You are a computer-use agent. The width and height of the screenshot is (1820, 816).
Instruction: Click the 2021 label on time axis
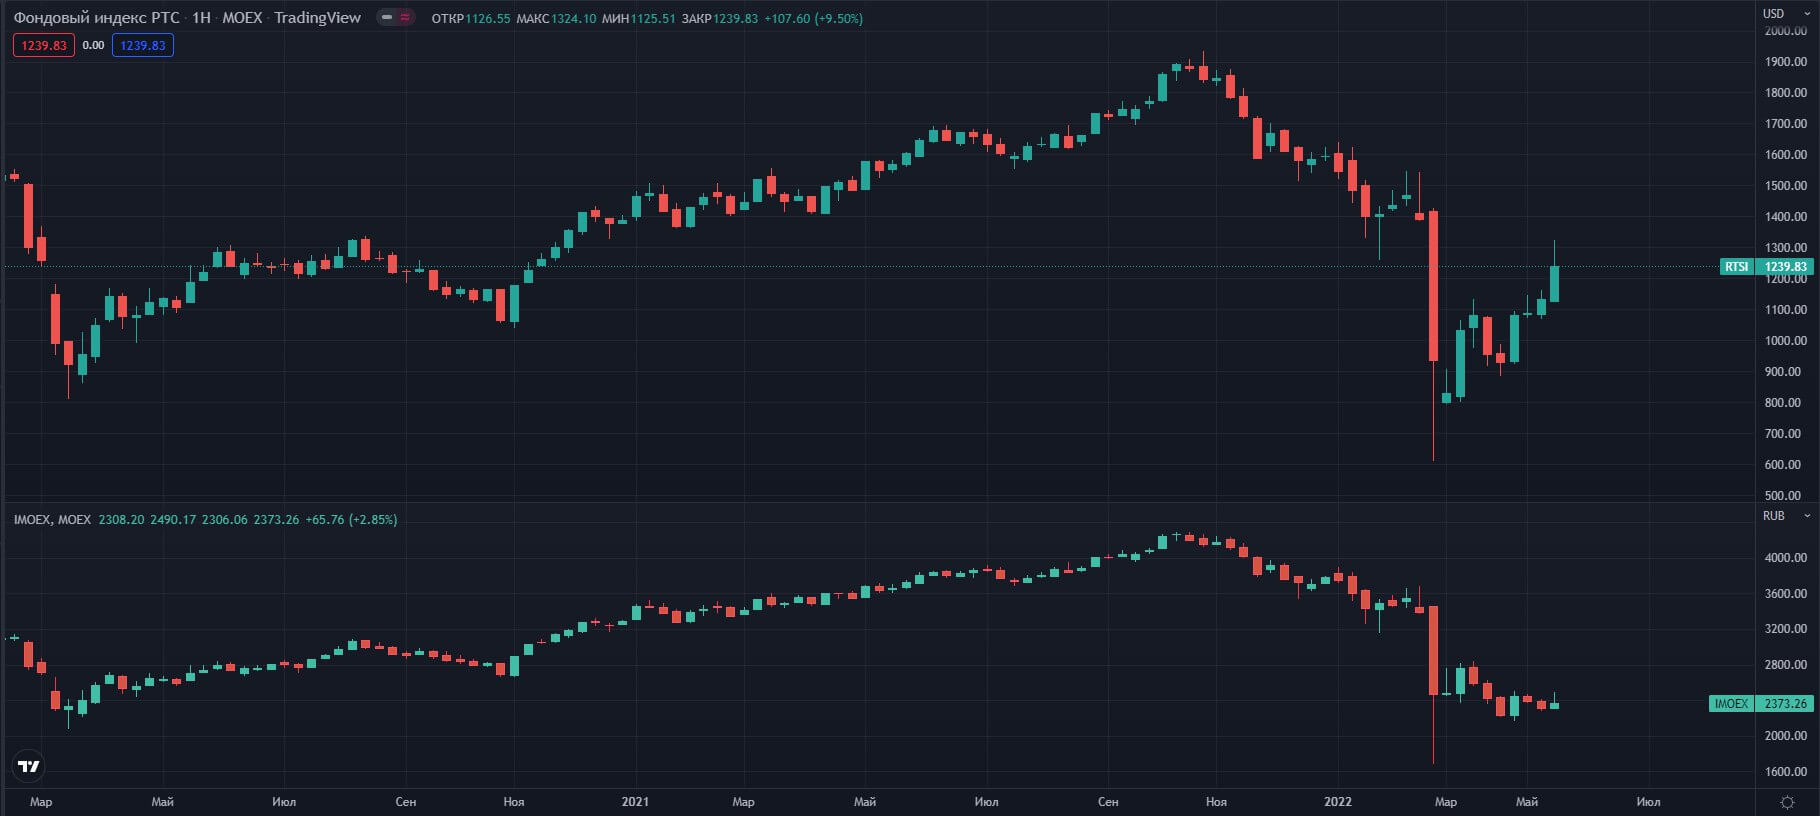tap(635, 801)
